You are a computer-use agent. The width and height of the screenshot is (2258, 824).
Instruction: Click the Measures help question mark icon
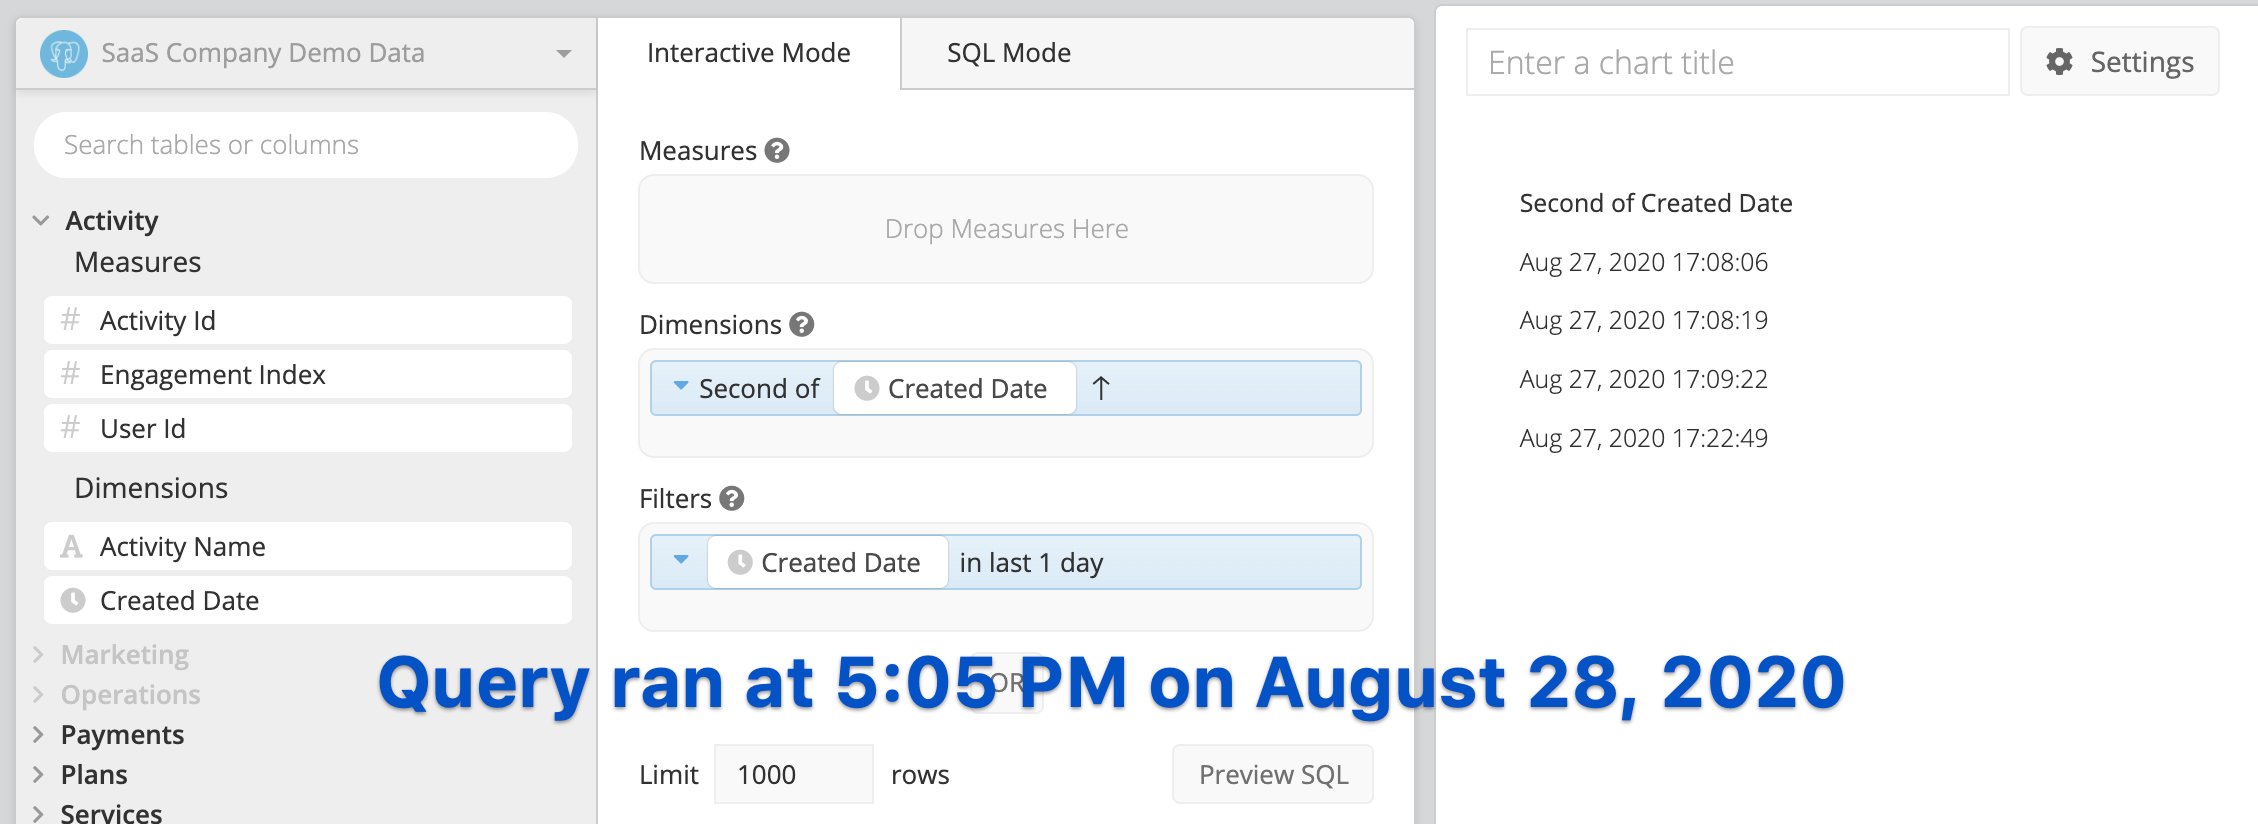tap(777, 150)
